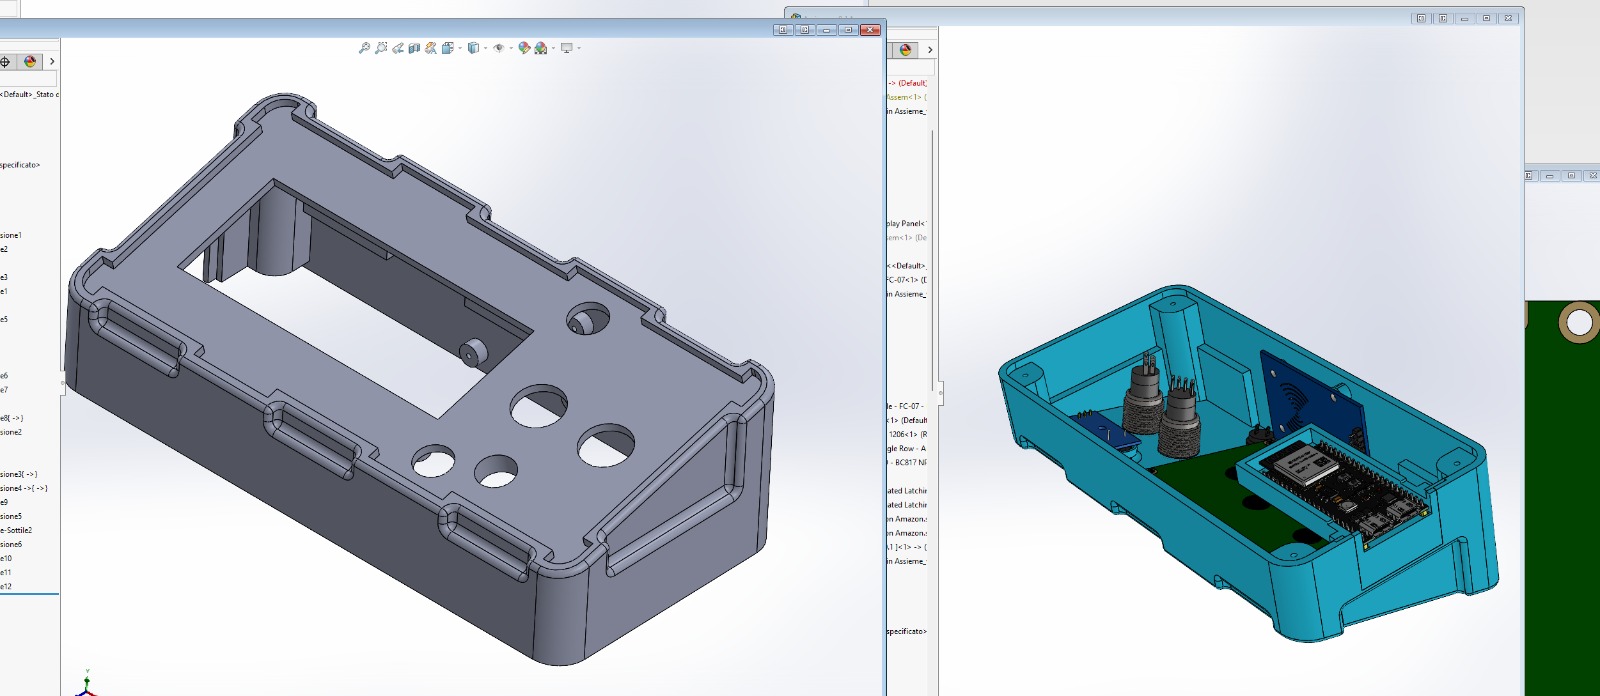Toggle the Hide/Show Items eye icon

point(499,48)
